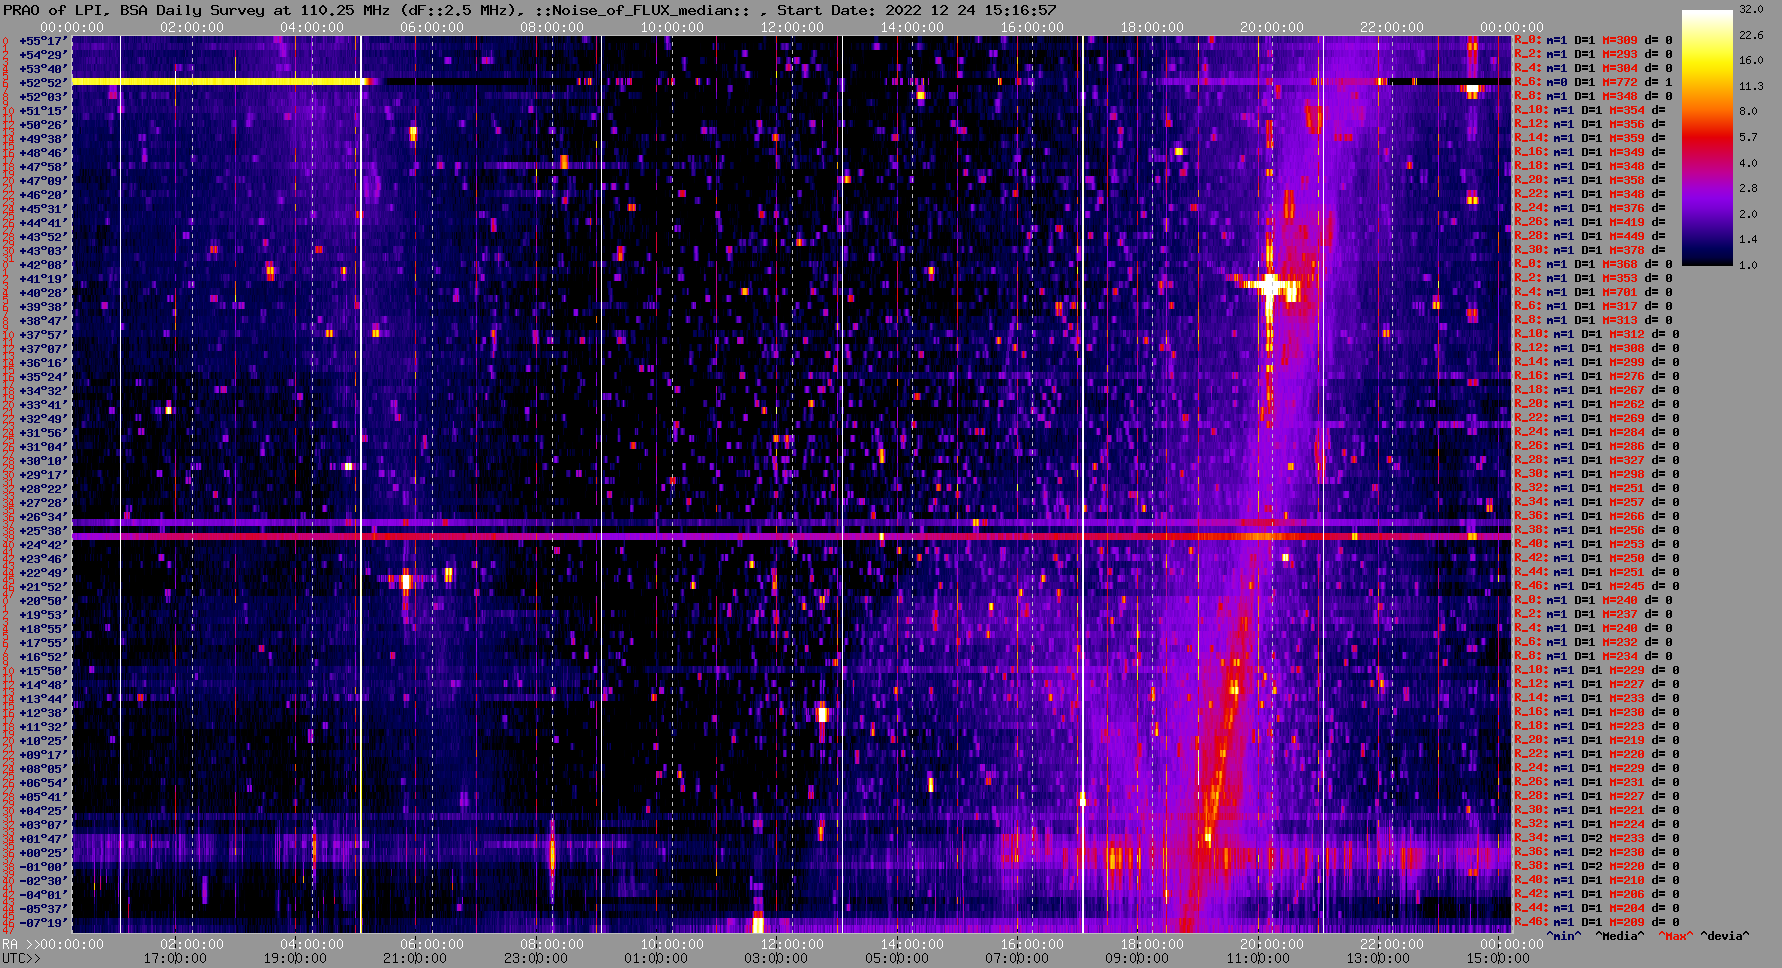Click declination label +52°52'
This screenshot has height=968, width=1782.
point(43,83)
